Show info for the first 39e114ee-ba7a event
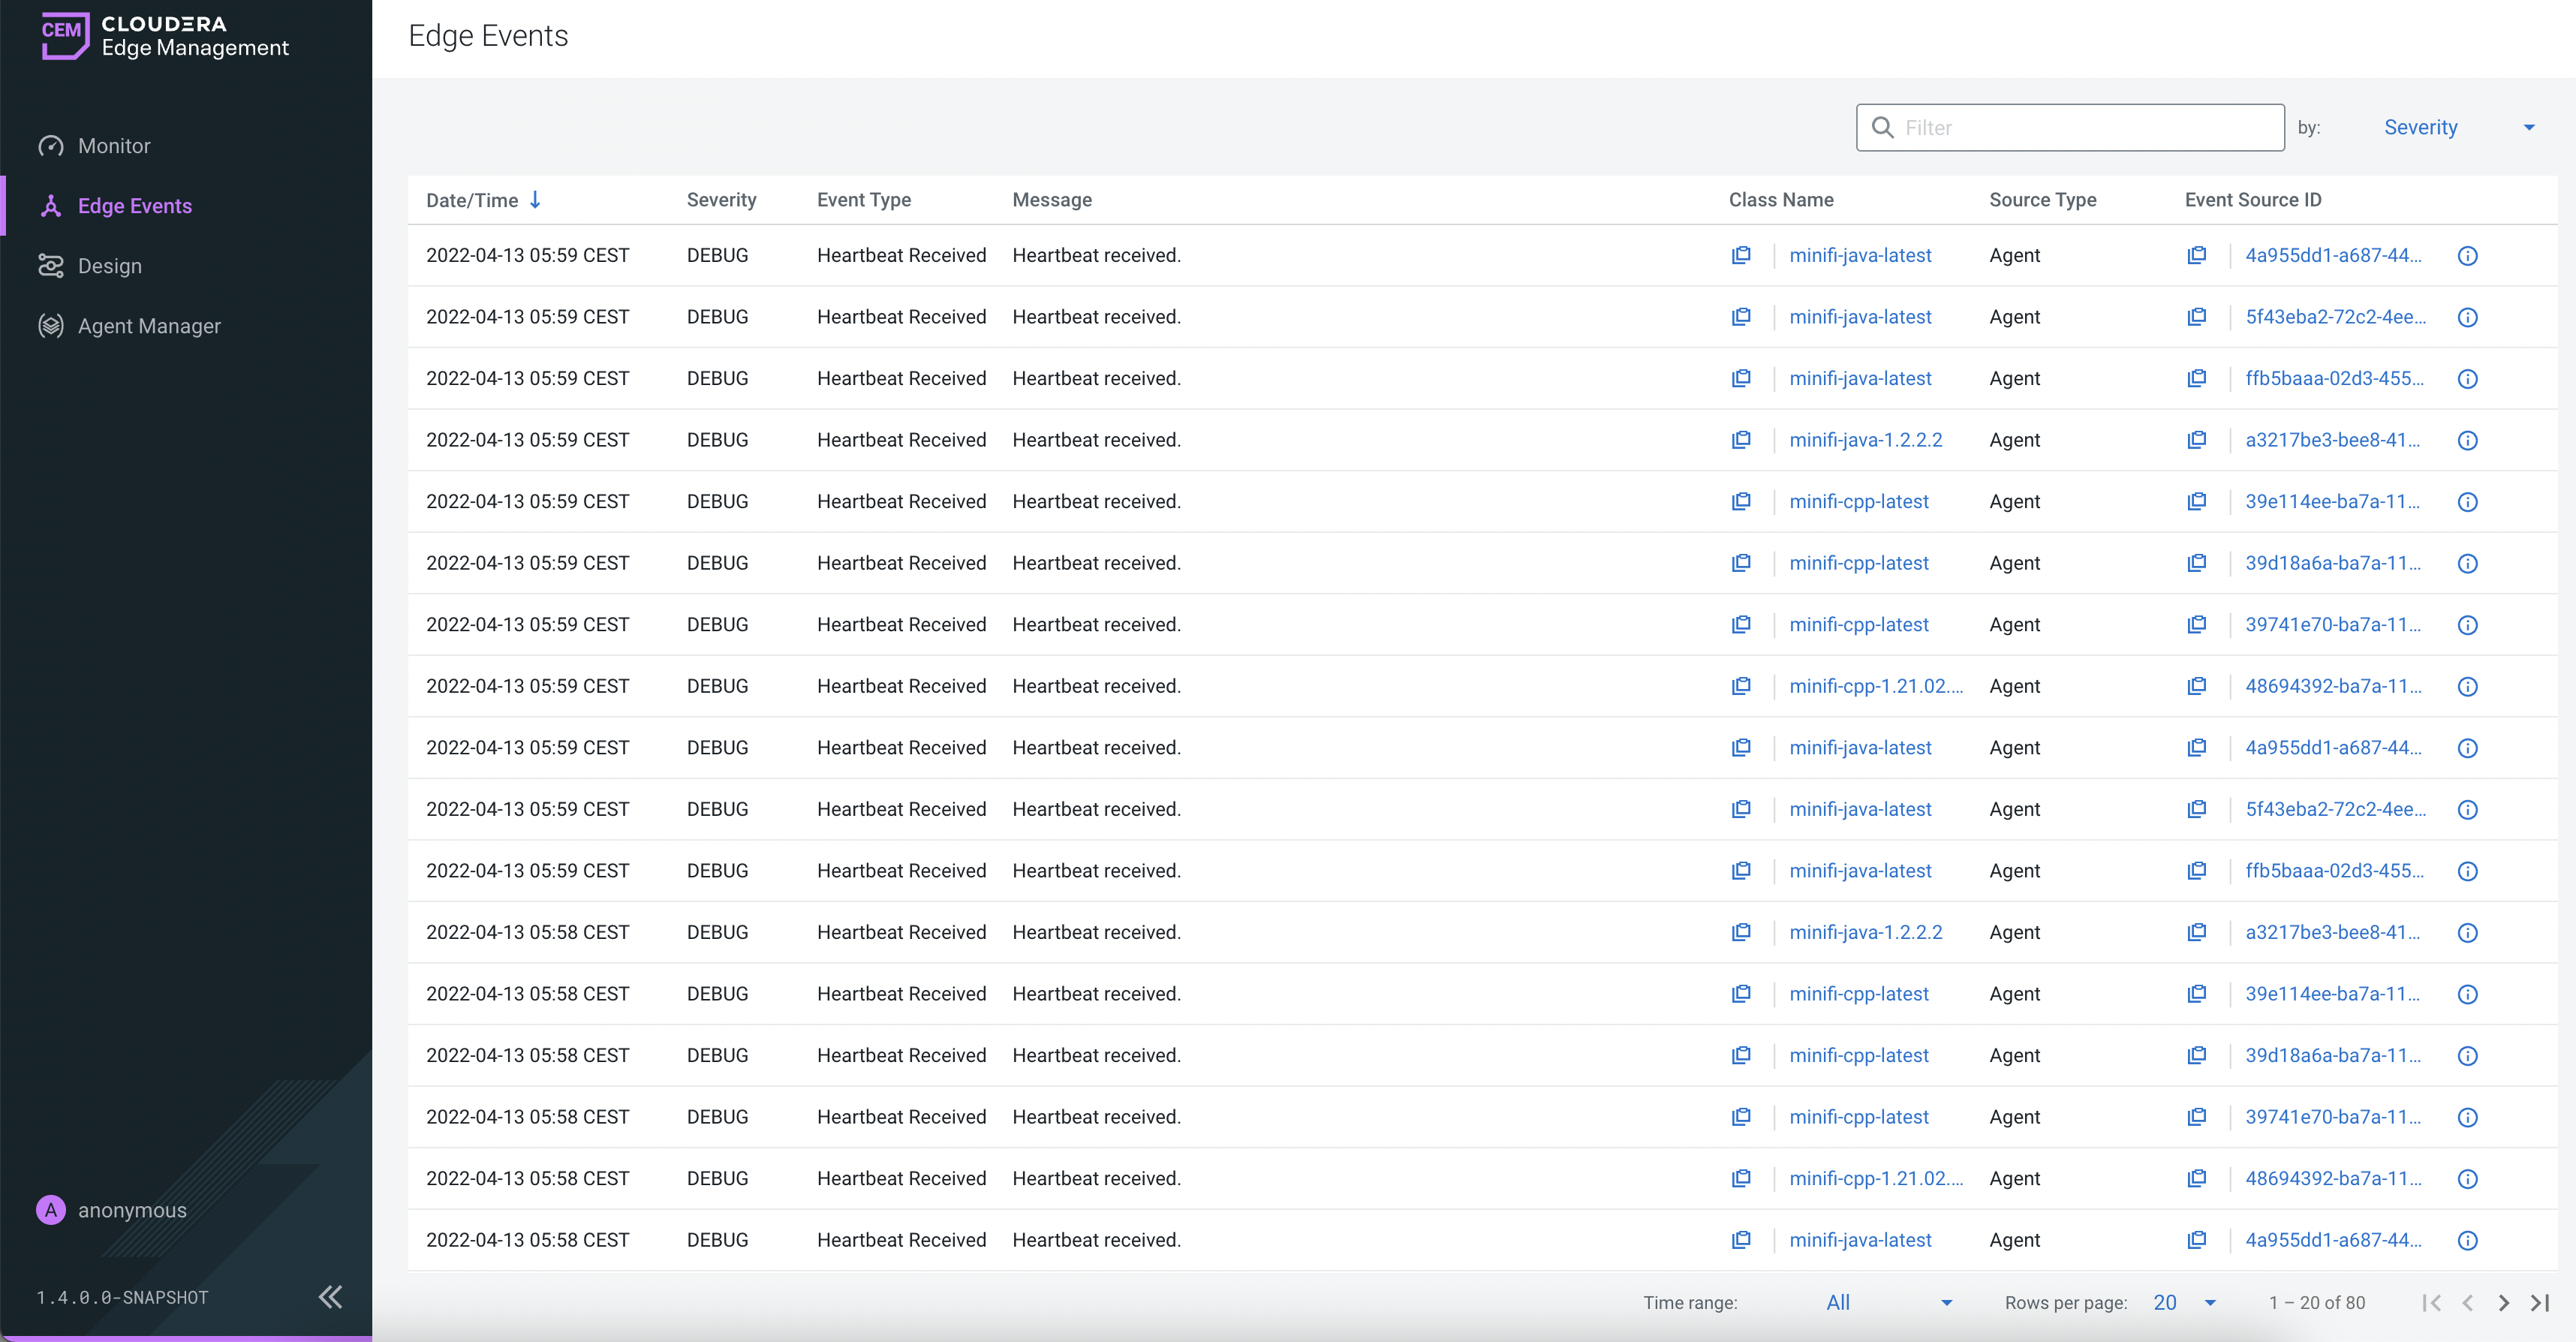The width and height of the screenshot is (2576, 1342). coord(2467,502)
